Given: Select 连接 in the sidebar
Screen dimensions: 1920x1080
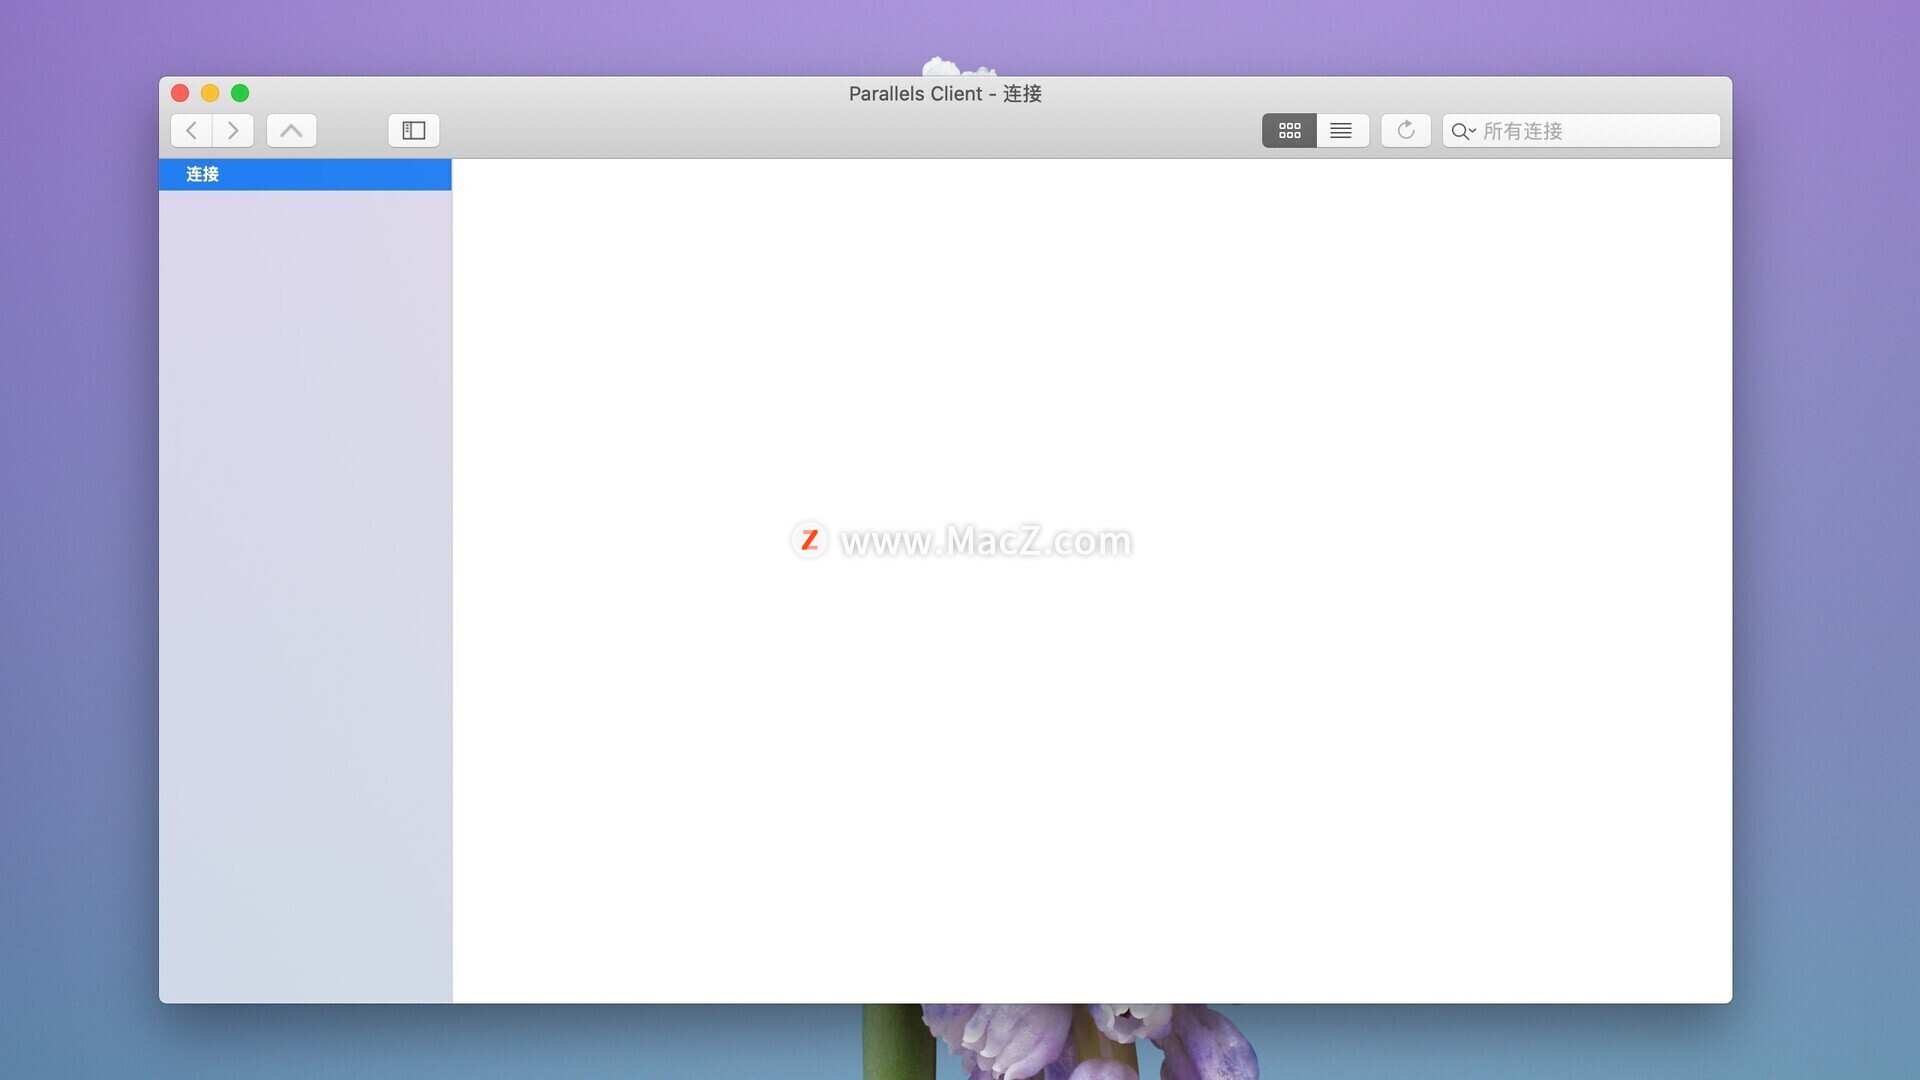Looking at the screenshot, I should point(305,174).
